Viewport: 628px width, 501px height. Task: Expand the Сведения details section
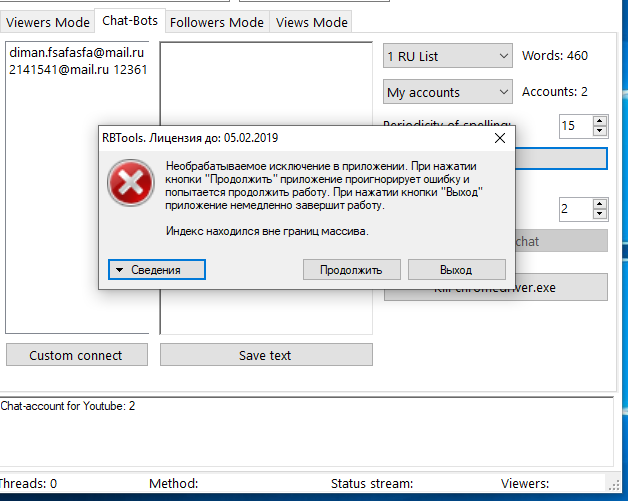pos(156,270)
